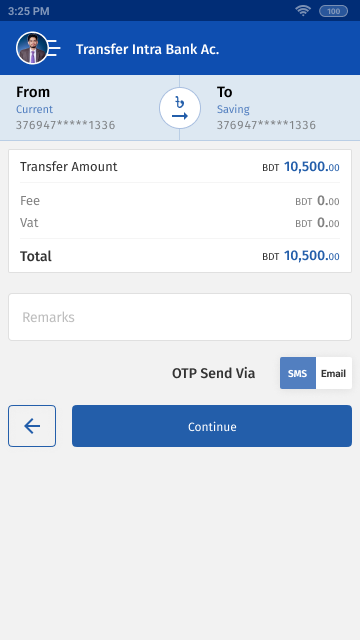Select Email for OTP delivery
The height and width of the screenshot is (640, 360).
tap(333, 373)
